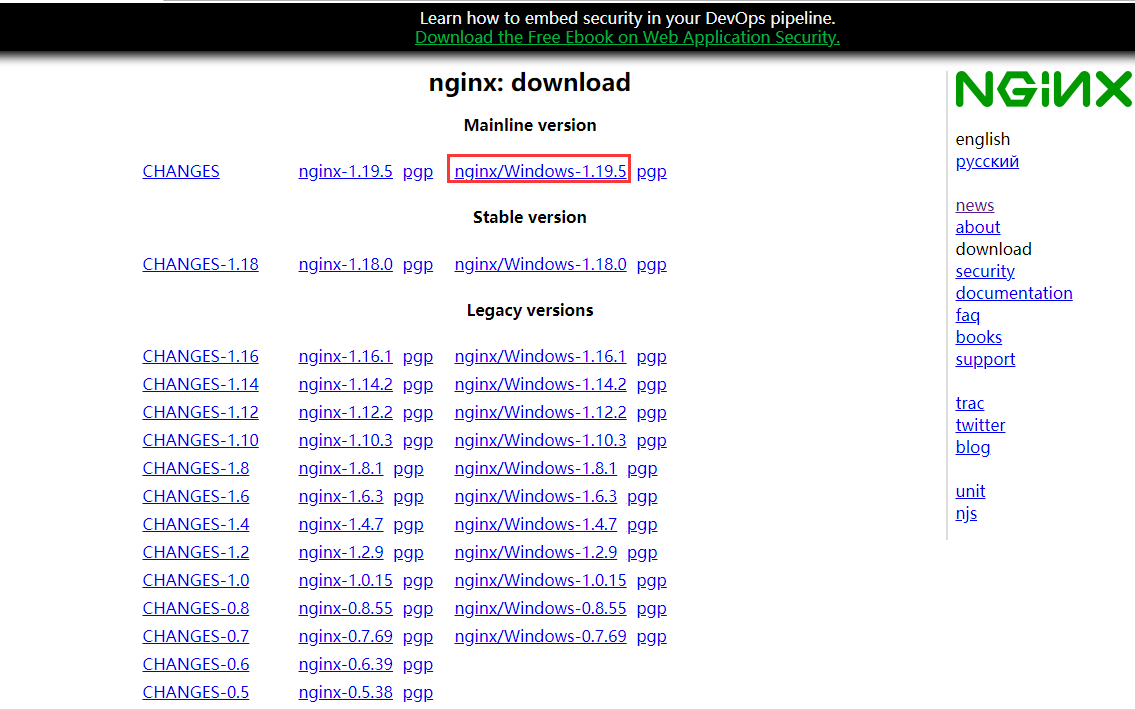Image resolution: width=1135 pixels, height=710 pixels.
Task: Open the njs project link
Action: click(966, 513)
